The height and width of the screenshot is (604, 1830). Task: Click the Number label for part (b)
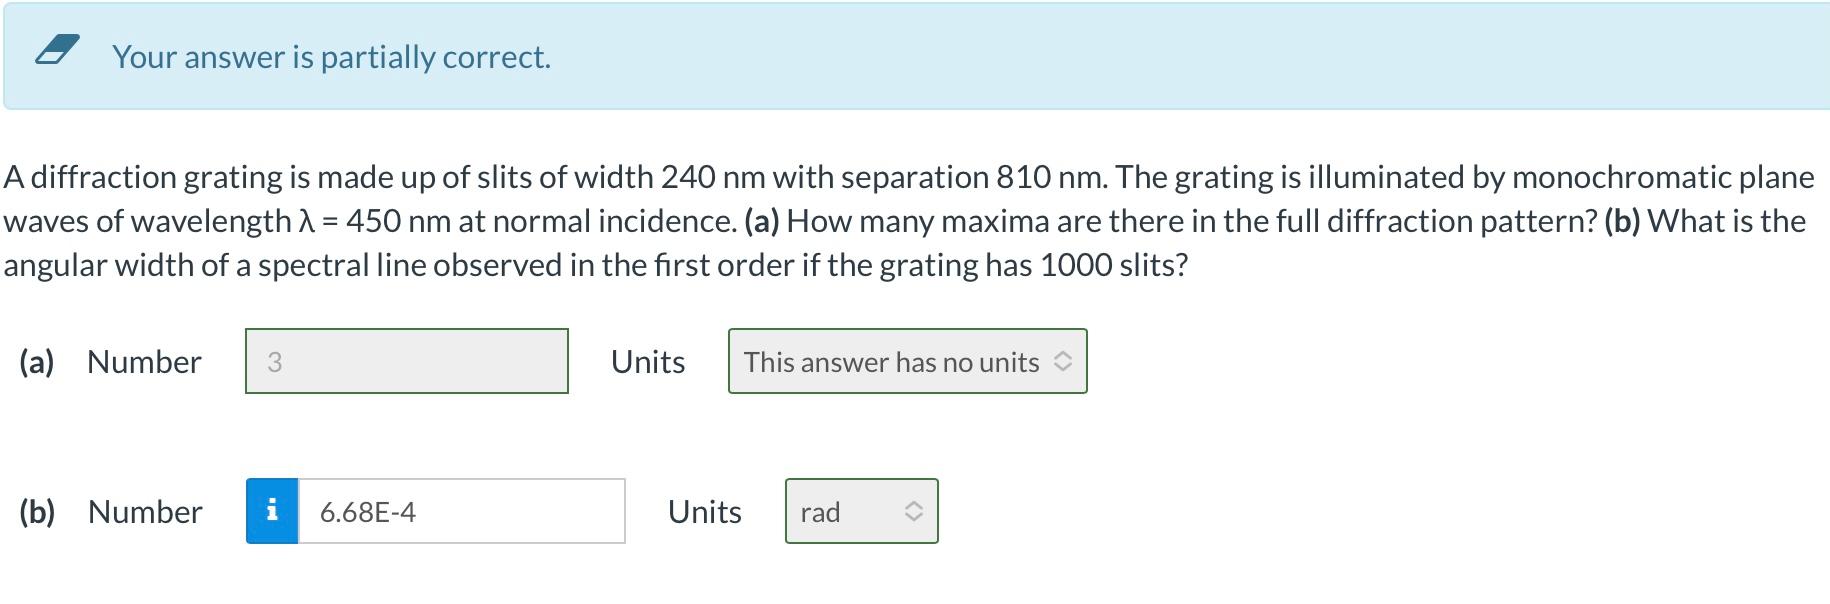click(145, 511)
